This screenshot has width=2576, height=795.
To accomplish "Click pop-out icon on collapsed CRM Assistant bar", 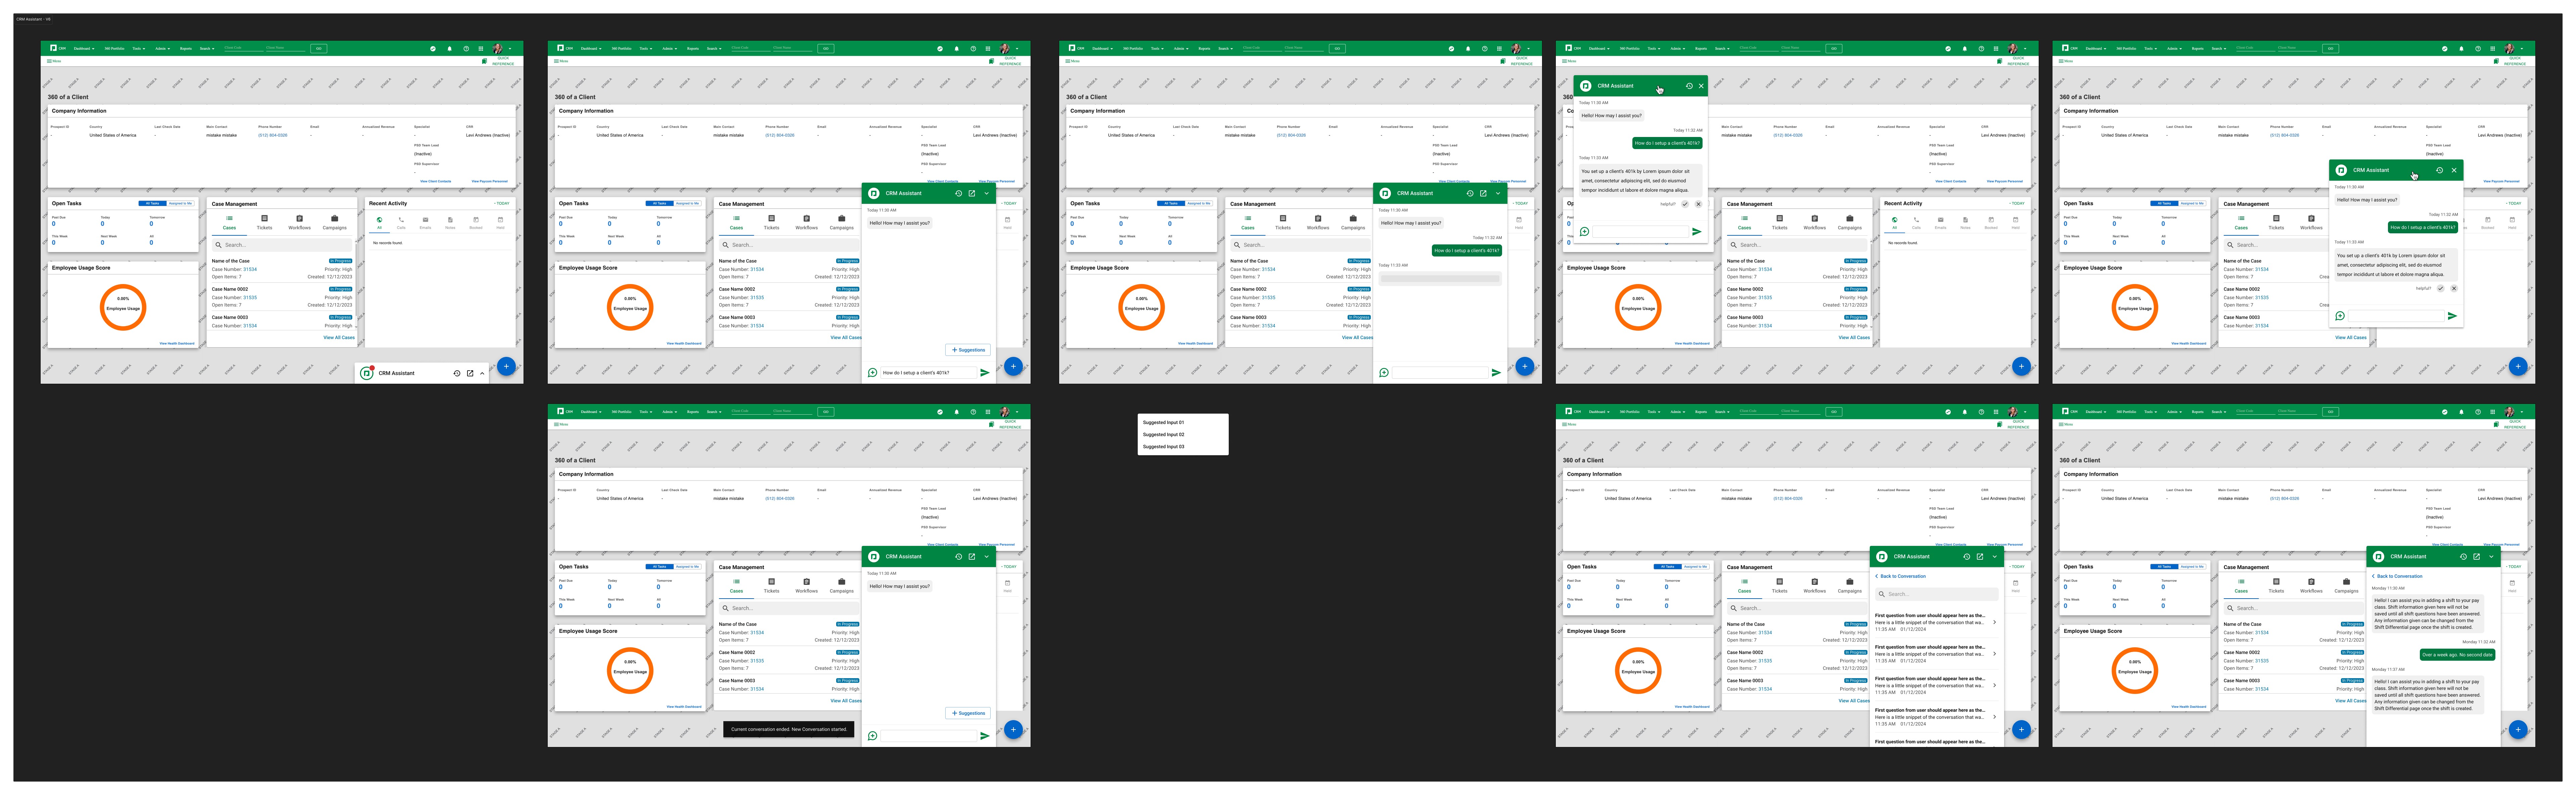I will pyautogui.click(x=470, y=373).
